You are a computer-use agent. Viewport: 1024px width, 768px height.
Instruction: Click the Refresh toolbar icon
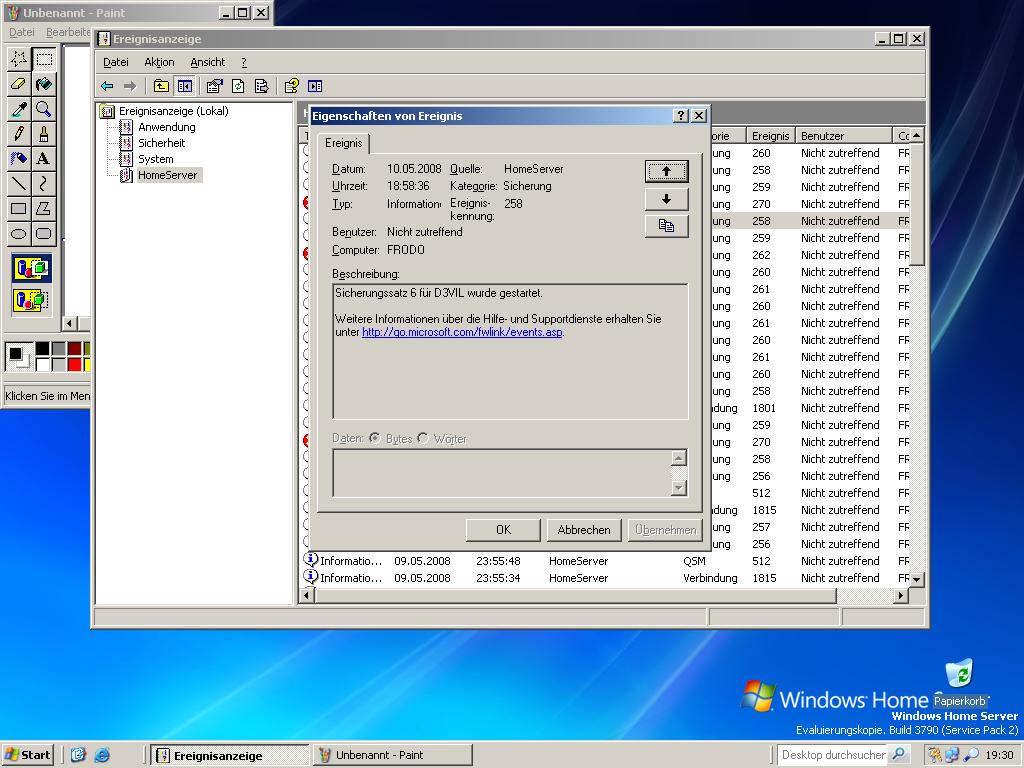pyautogui.click(x=238, y=86)
